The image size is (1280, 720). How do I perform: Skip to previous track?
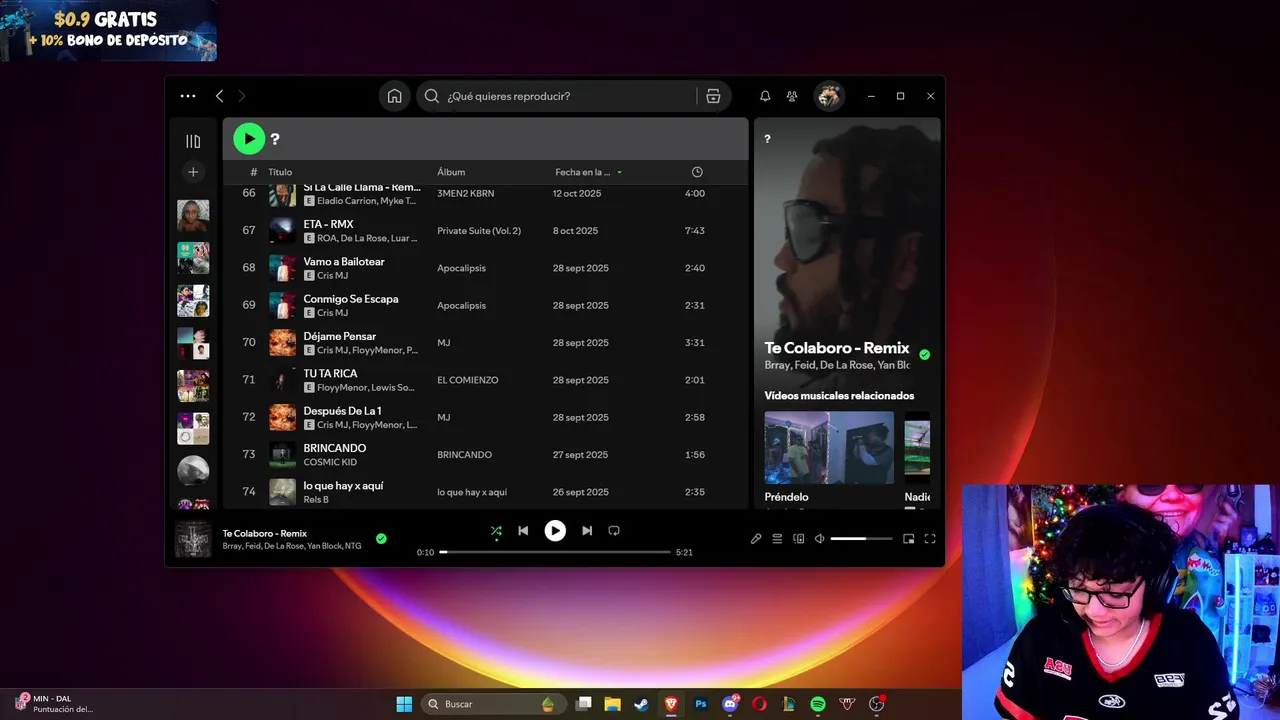(x=523, y=531)
